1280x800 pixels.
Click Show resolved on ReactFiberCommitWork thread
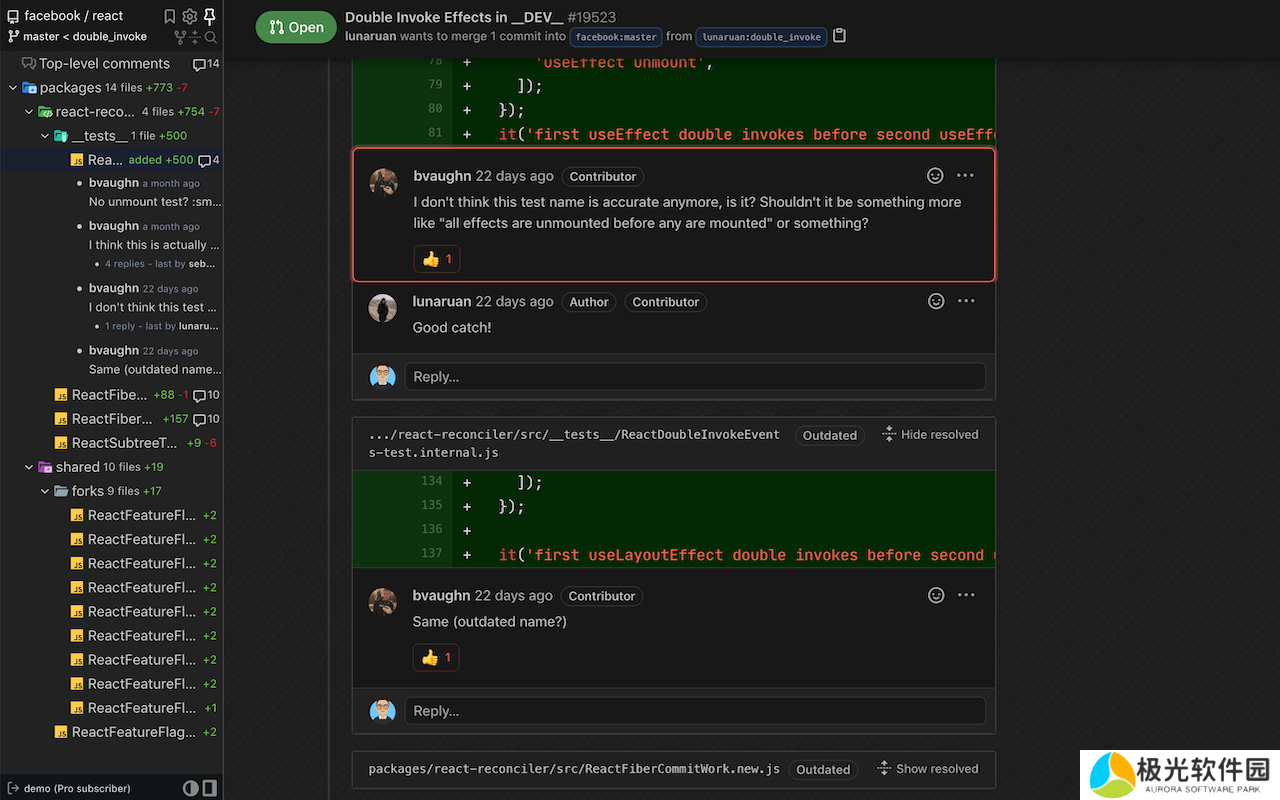pos(927,768)
